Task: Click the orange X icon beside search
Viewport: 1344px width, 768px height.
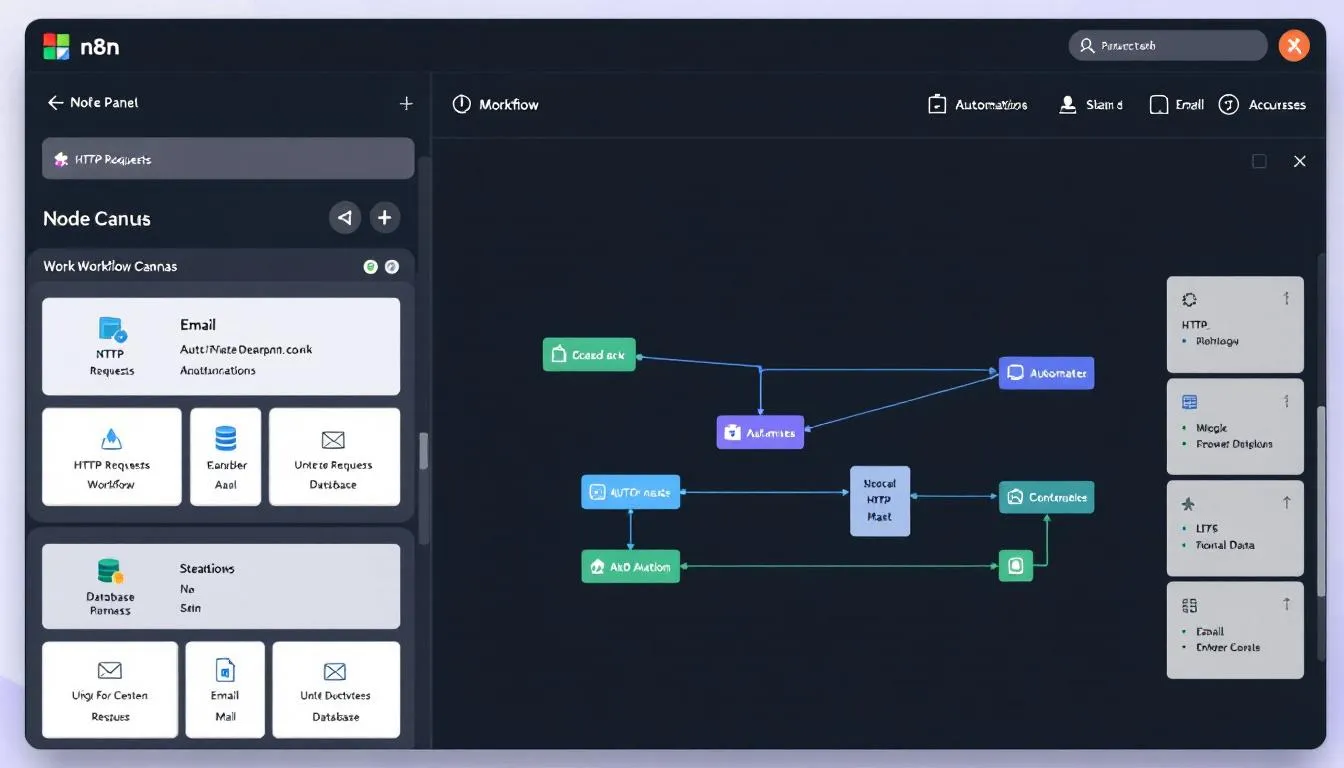Action: coord(1293,45)
